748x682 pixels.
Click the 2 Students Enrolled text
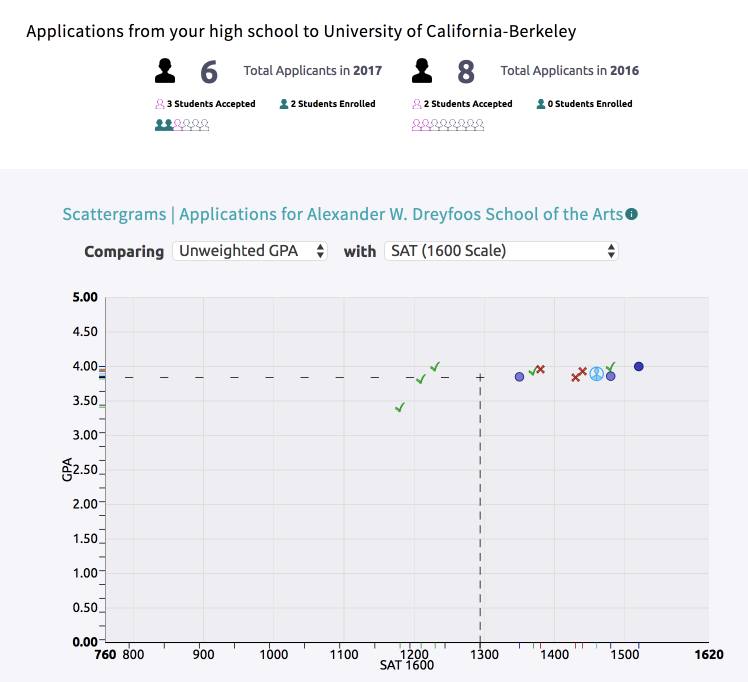tap(333, 104)
